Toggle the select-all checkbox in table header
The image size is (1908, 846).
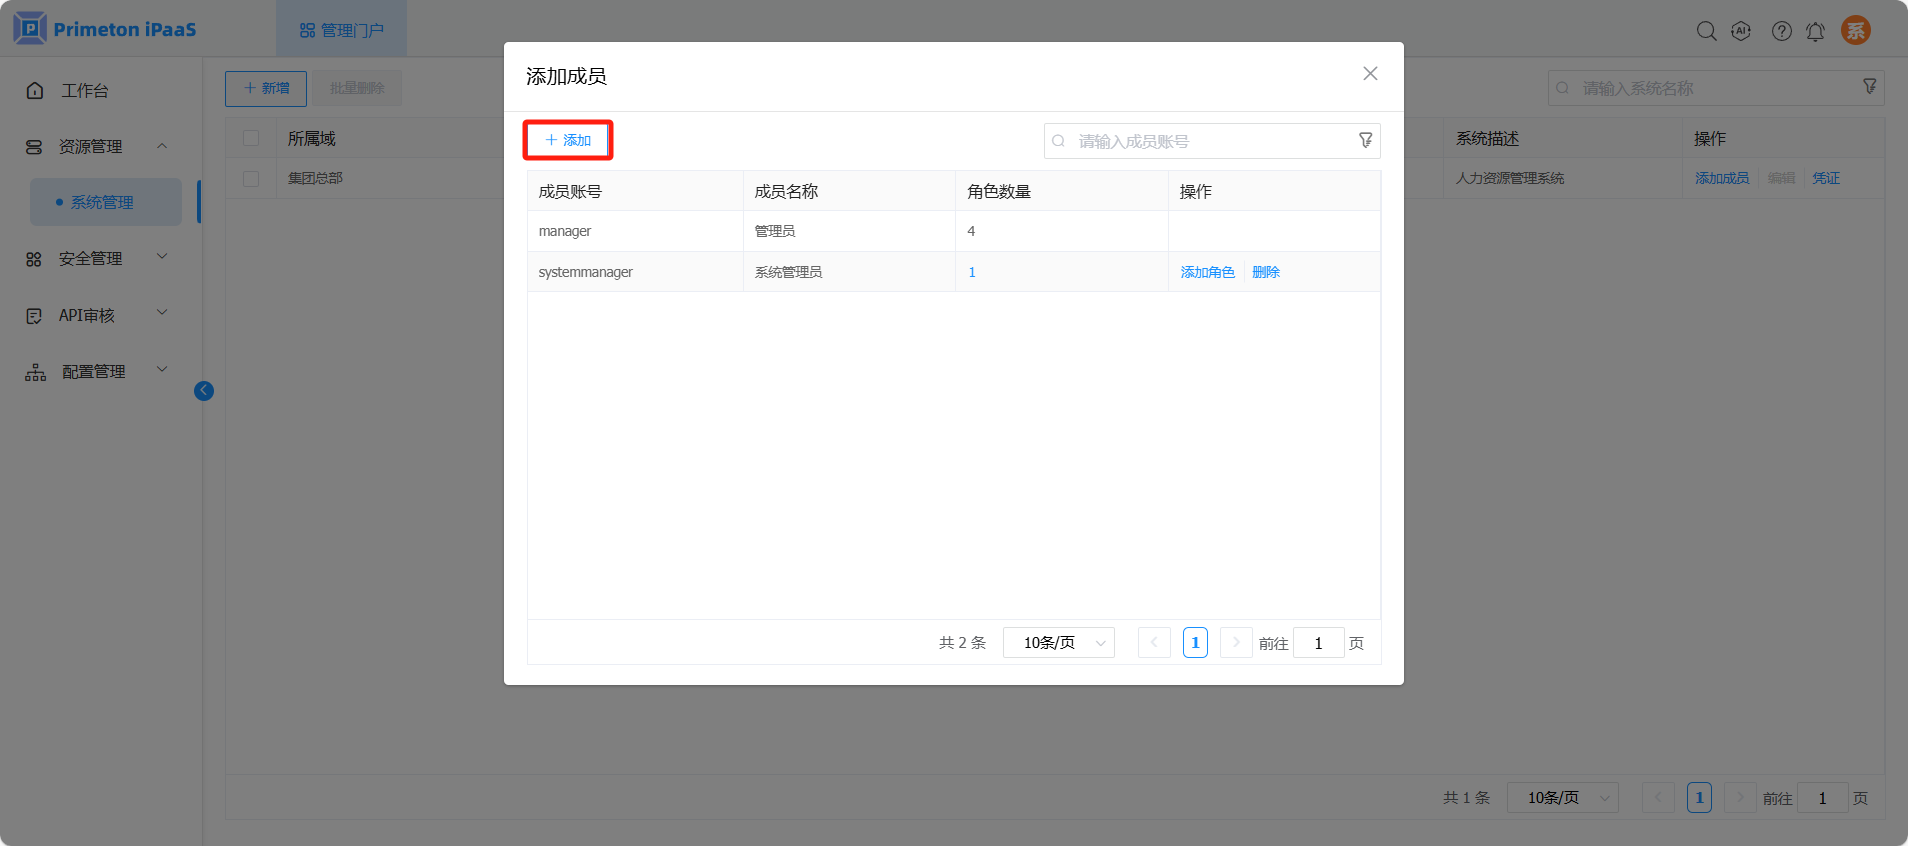click(x=251, y=138)
